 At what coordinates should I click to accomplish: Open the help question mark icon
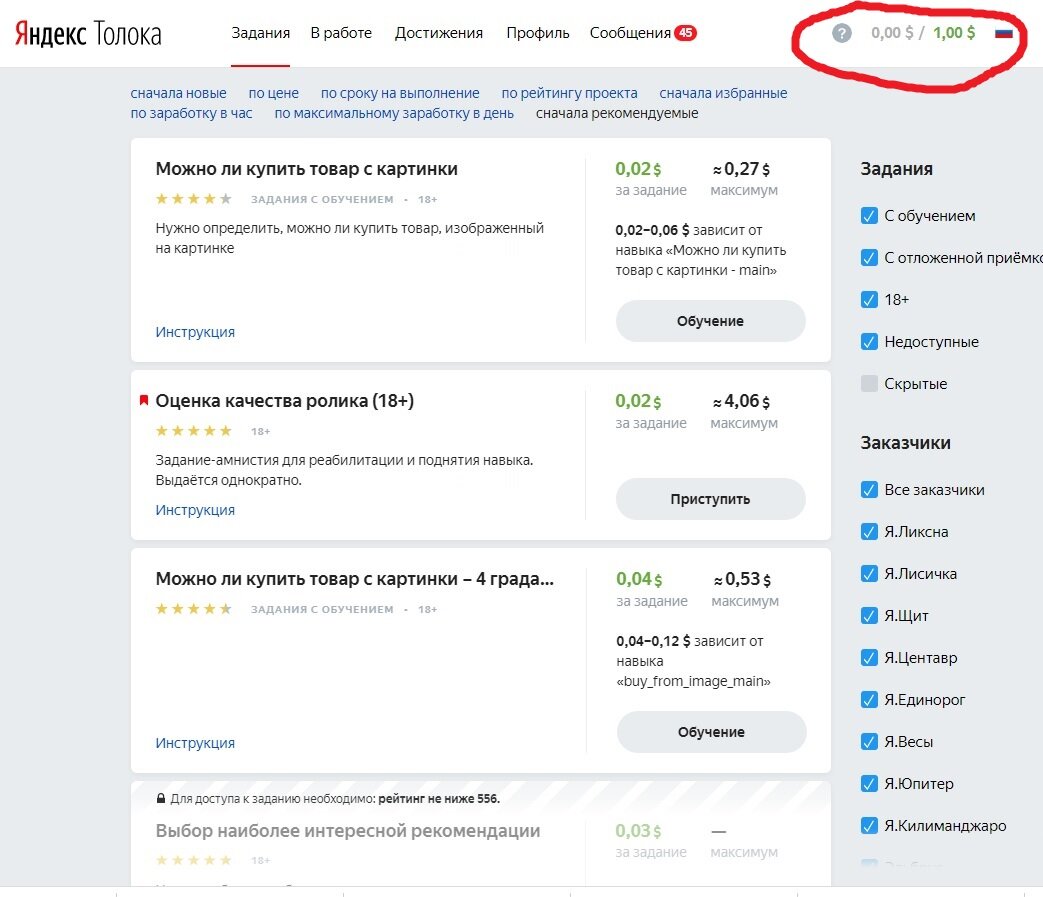[x=841, y=33]
